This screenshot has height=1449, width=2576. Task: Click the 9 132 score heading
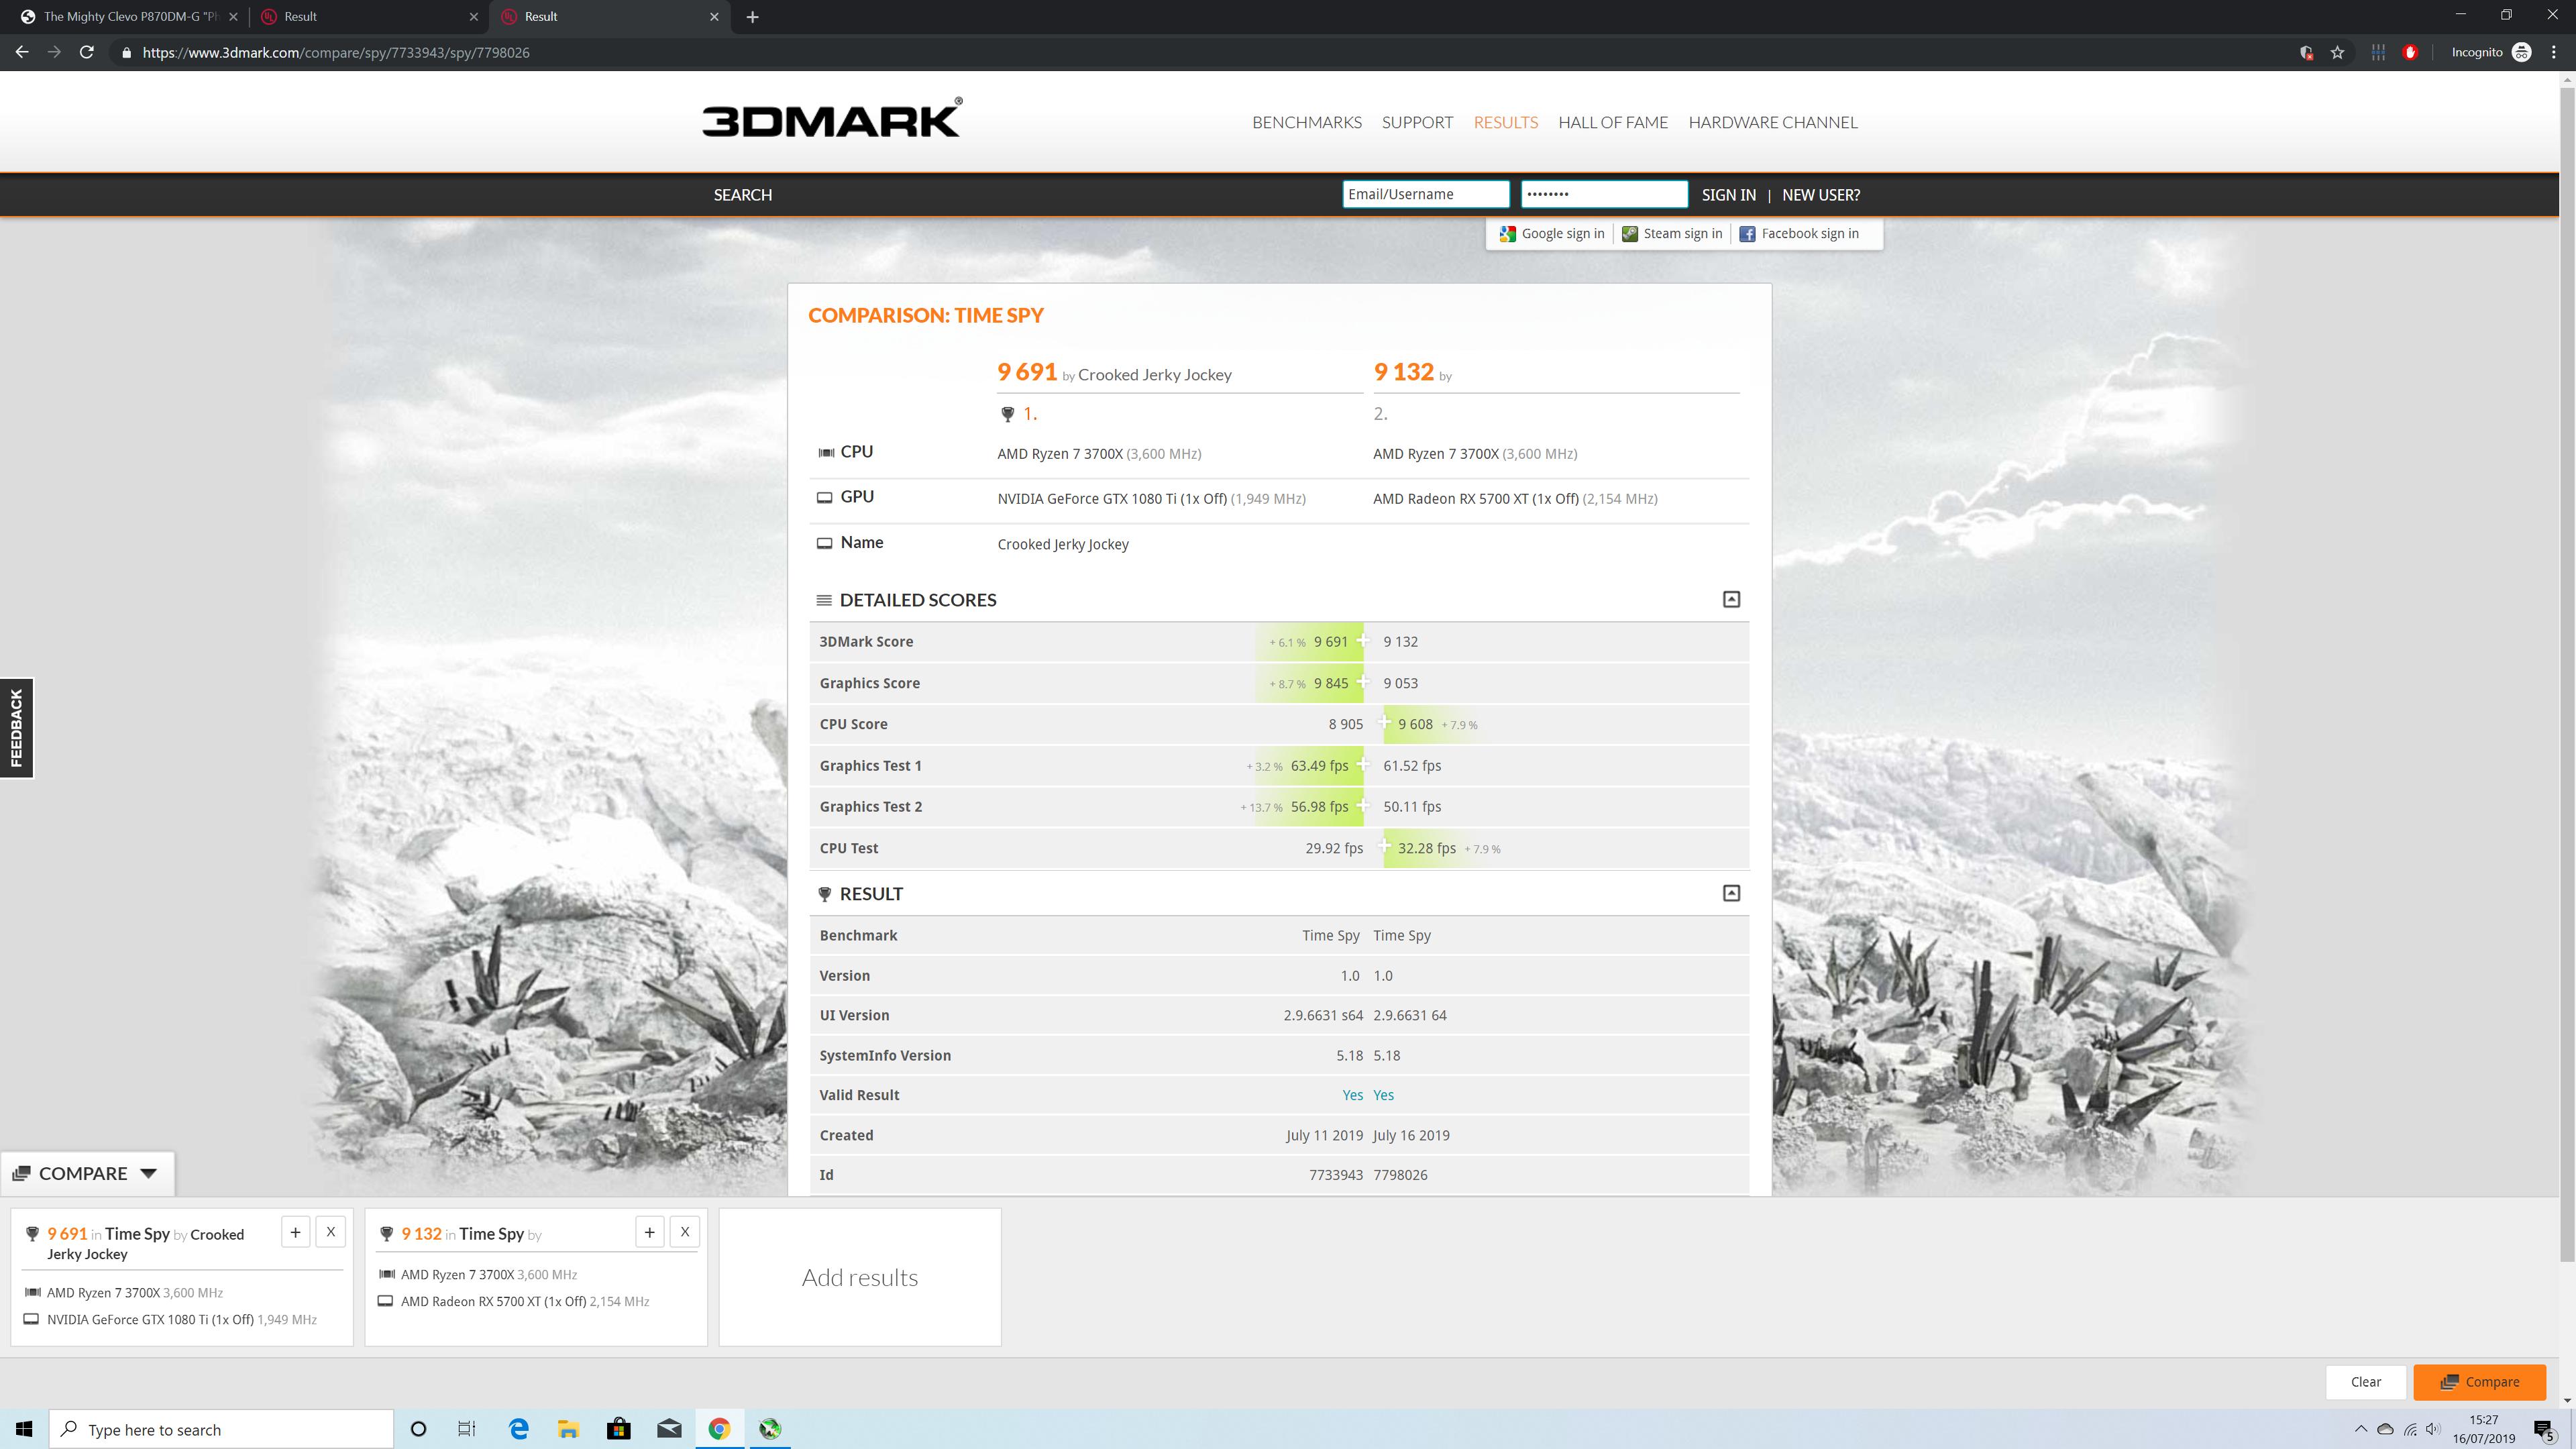point(1403,372)
